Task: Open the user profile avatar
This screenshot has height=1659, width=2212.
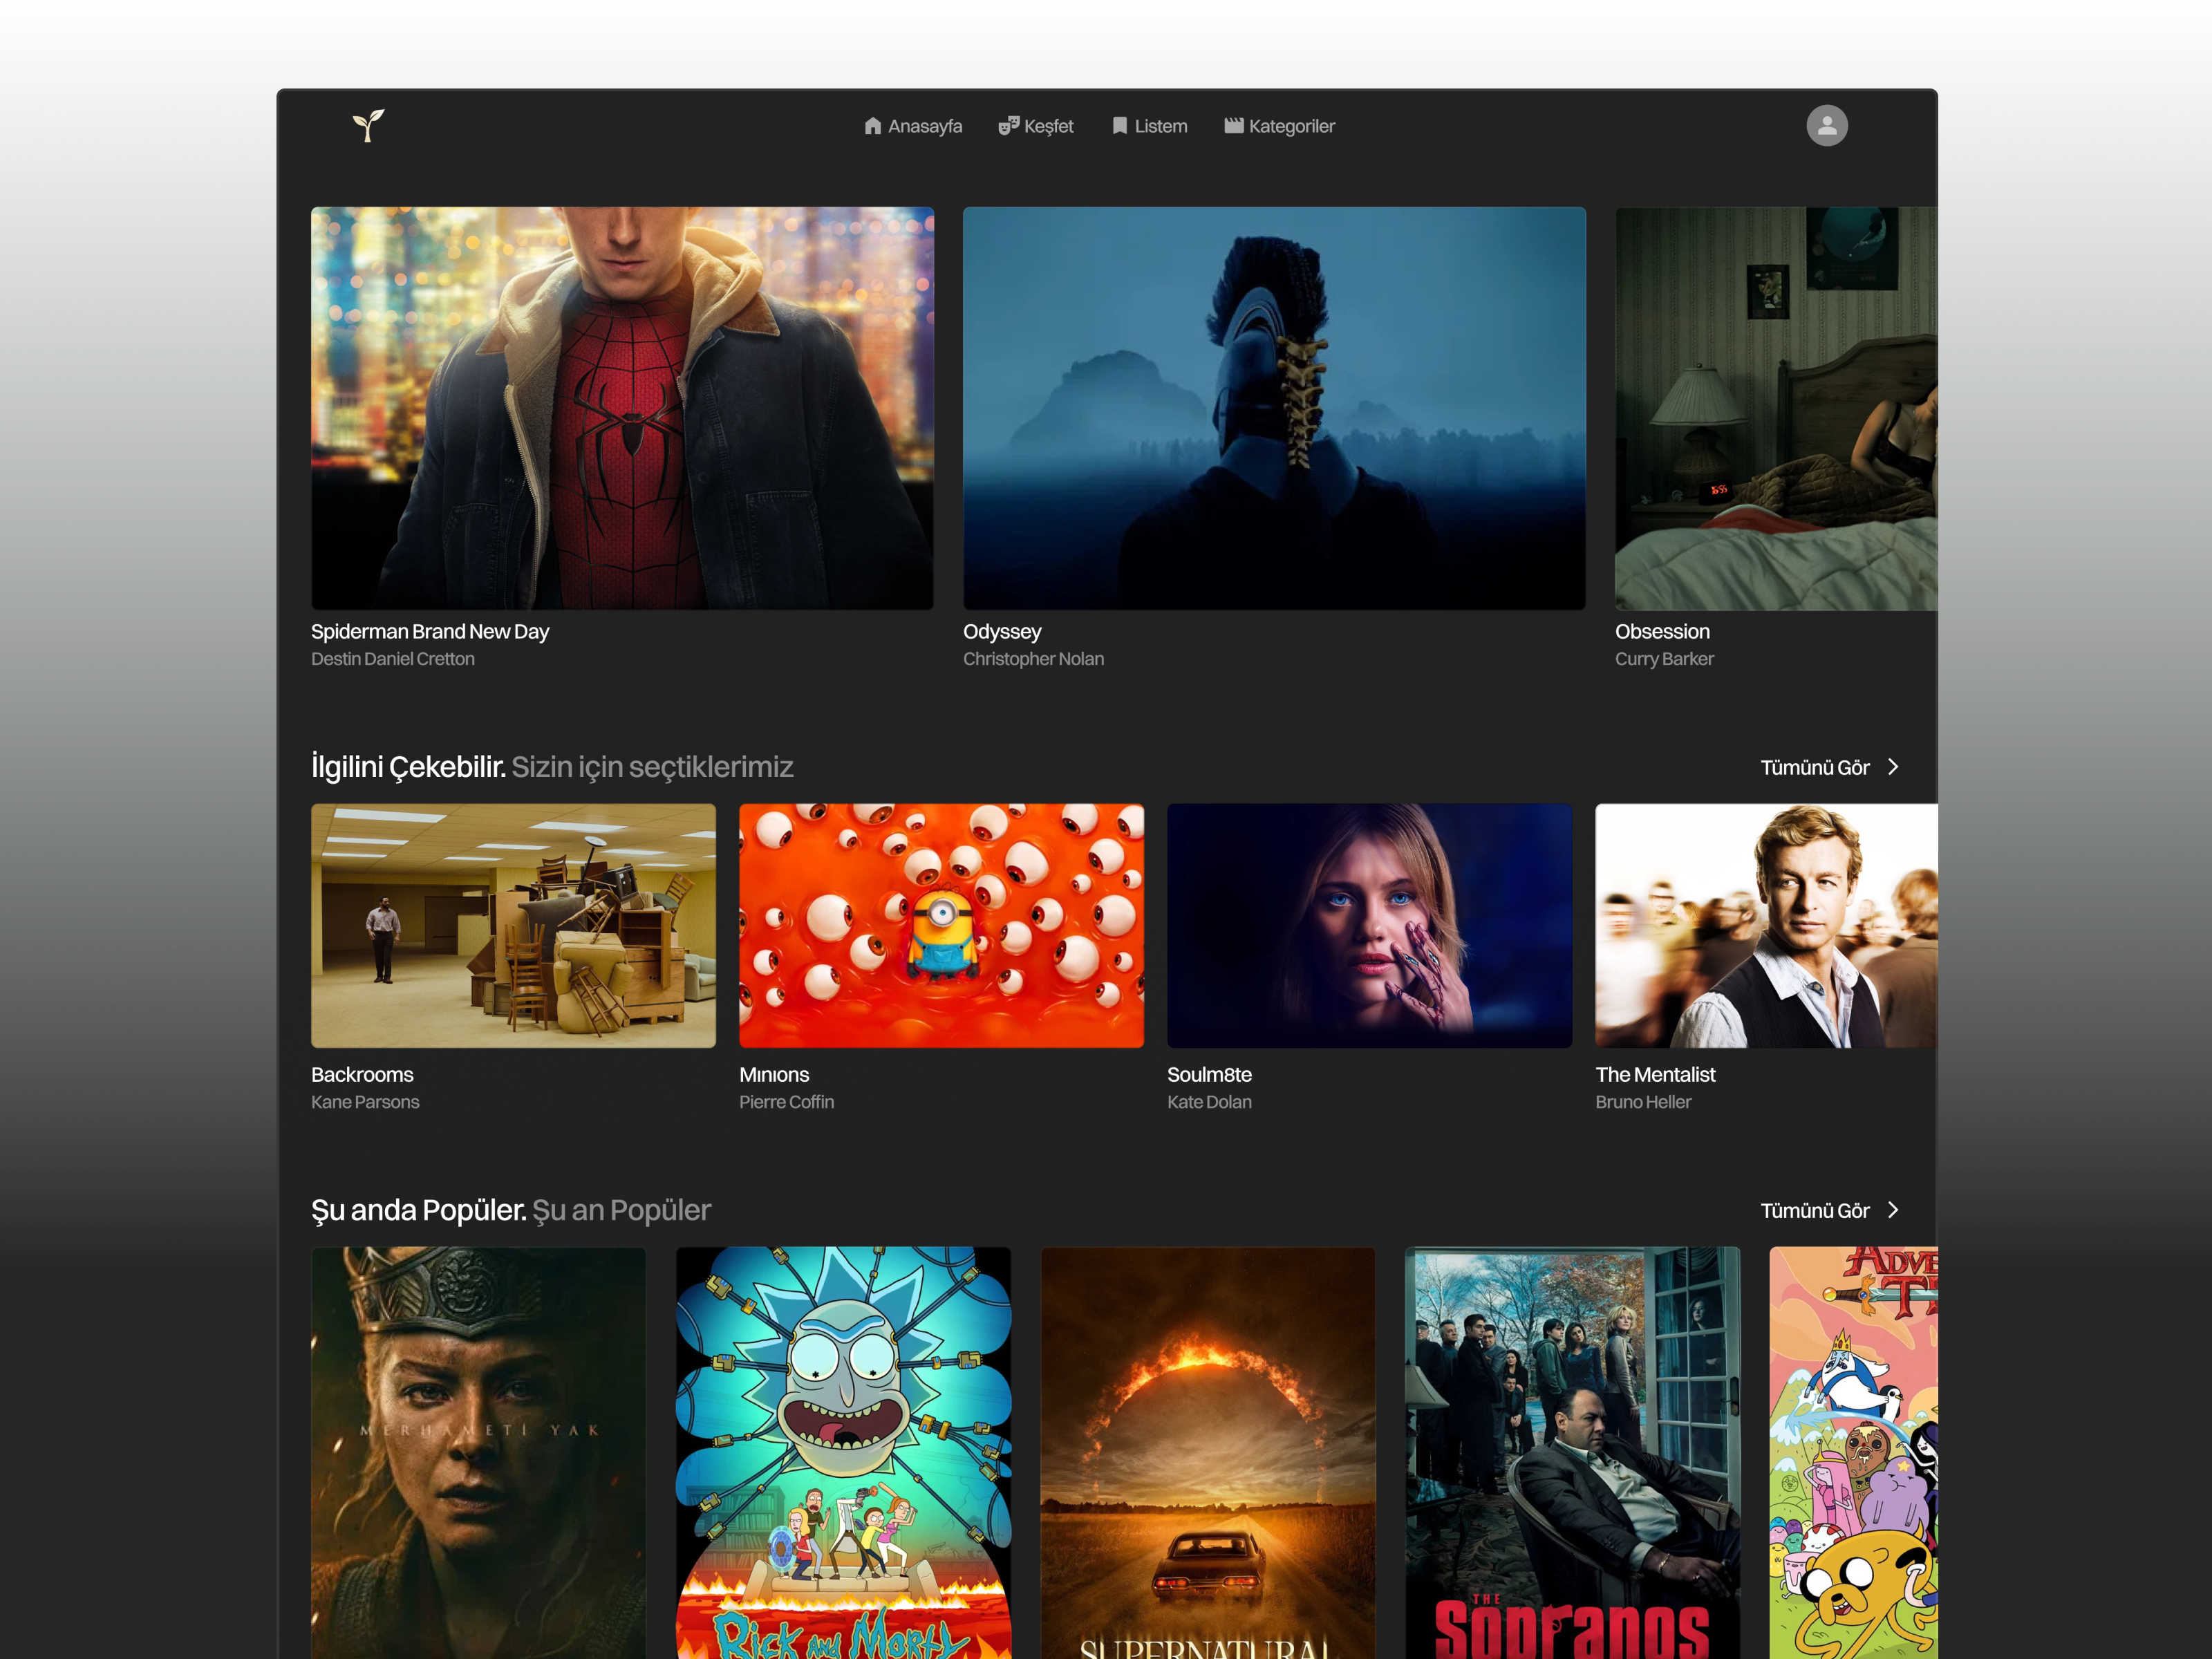Action: click(x=1827, y=126)
